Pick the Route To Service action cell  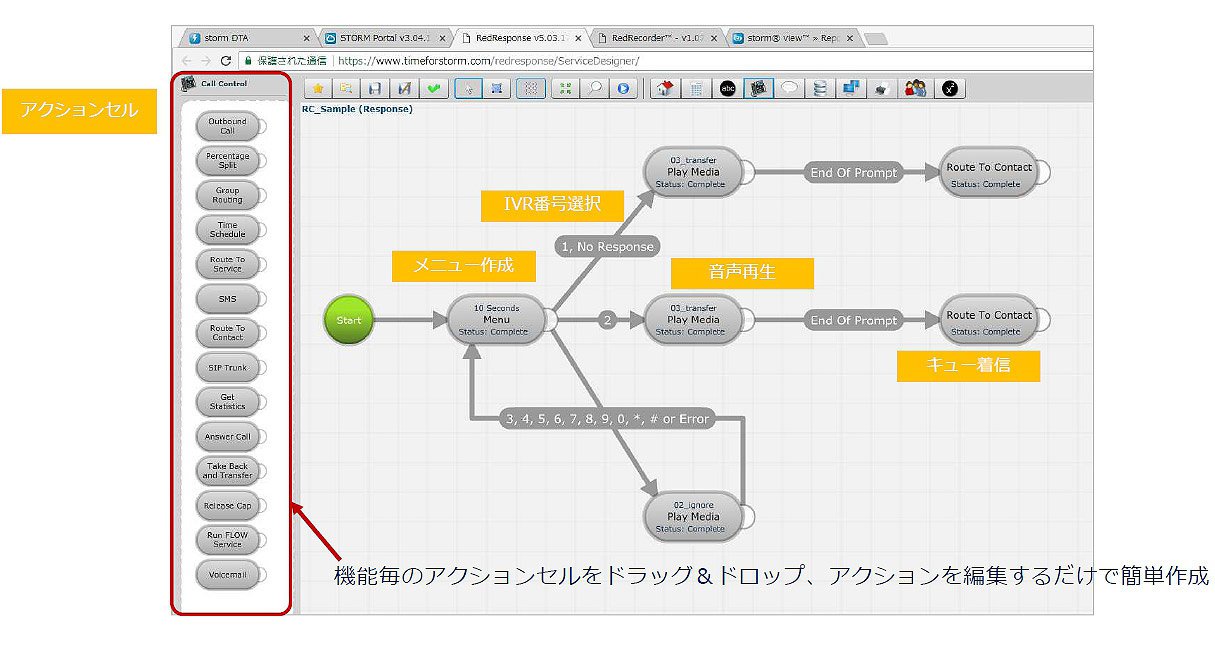[x=227, y=264]
